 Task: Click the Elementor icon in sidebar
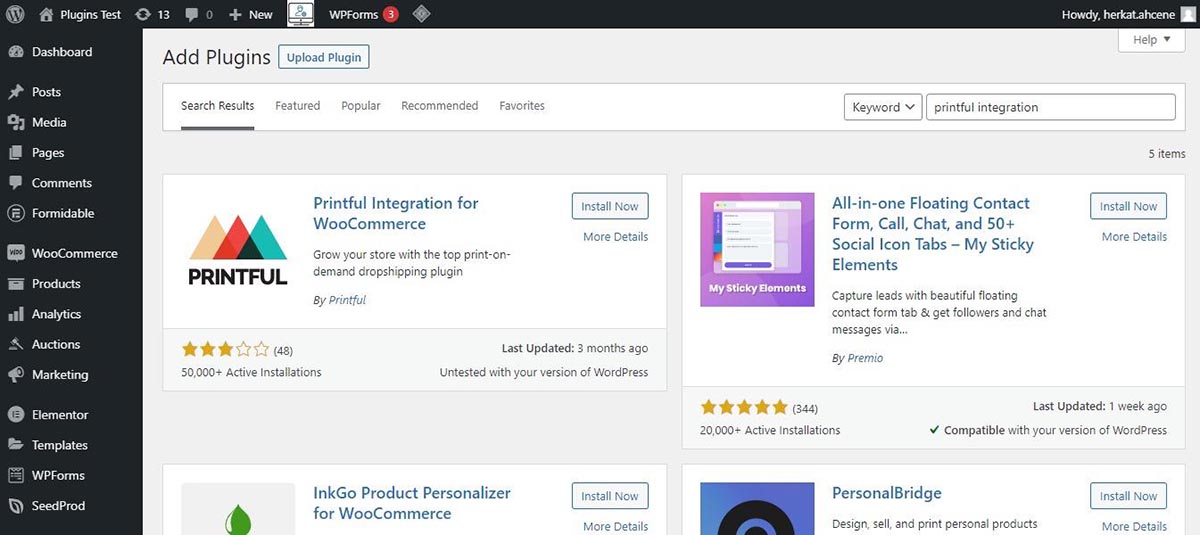(x=15, y=415)
